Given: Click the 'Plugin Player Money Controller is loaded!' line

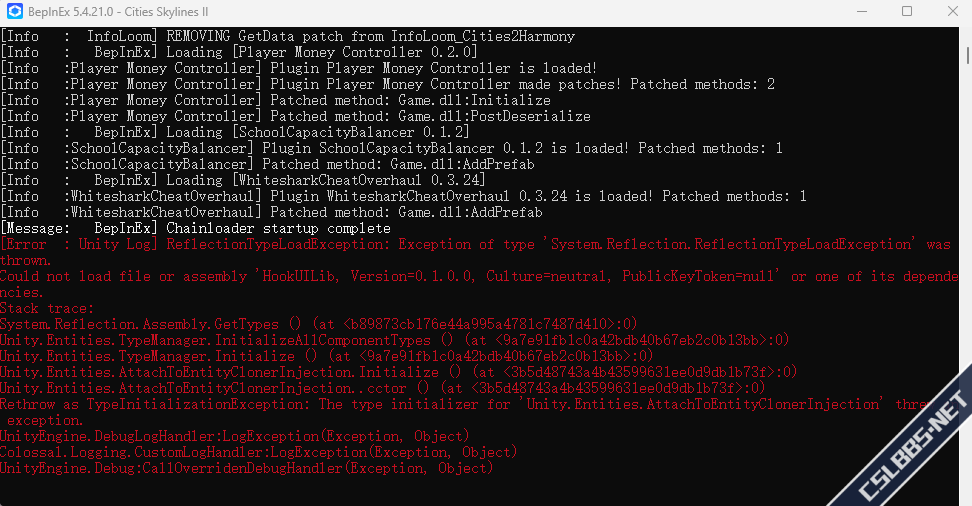Looking at the screenshot, I should pos(300,68).
